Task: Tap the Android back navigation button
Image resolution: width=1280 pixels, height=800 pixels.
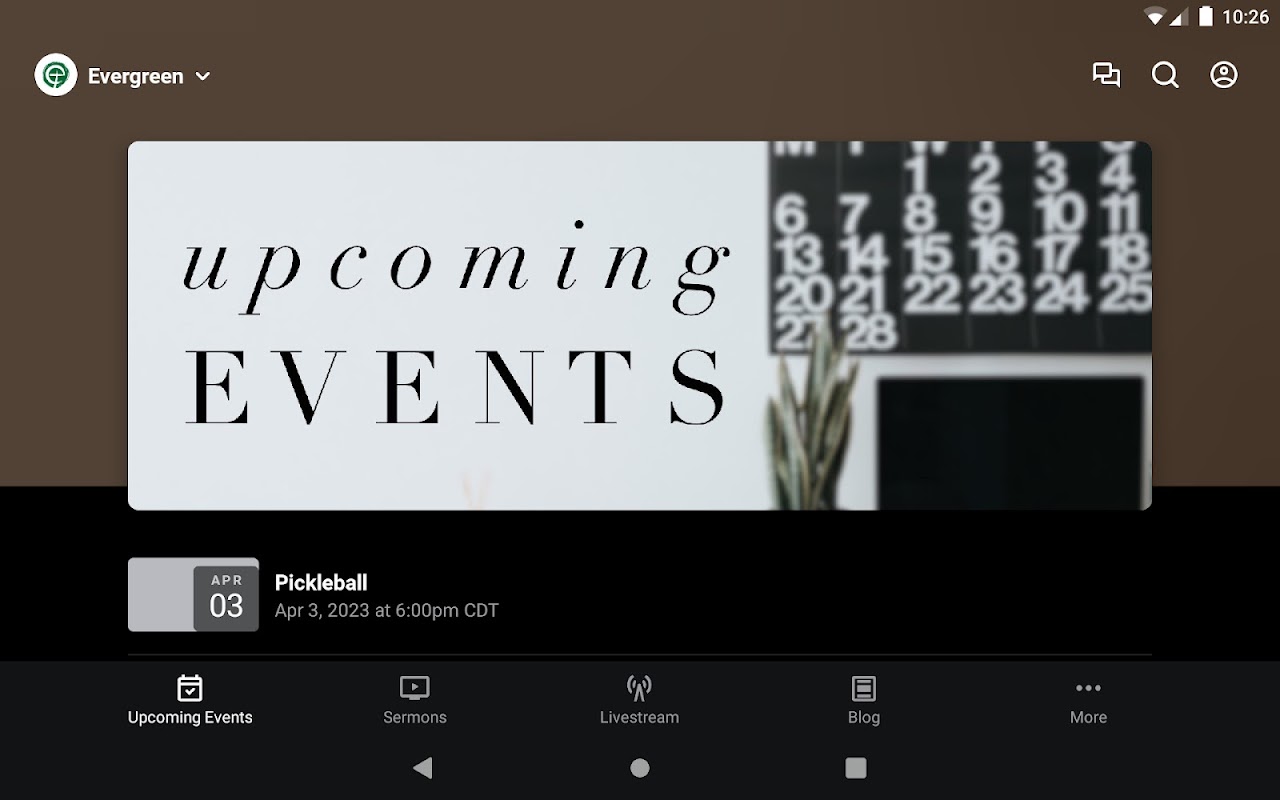Action: tap(423, 768)
